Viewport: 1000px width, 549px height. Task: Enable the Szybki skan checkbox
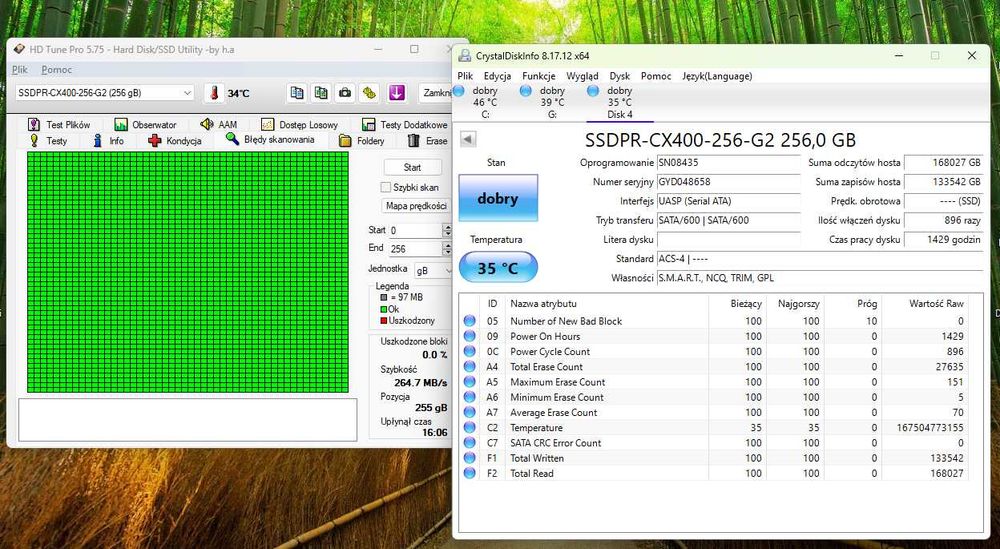[386, 187]
